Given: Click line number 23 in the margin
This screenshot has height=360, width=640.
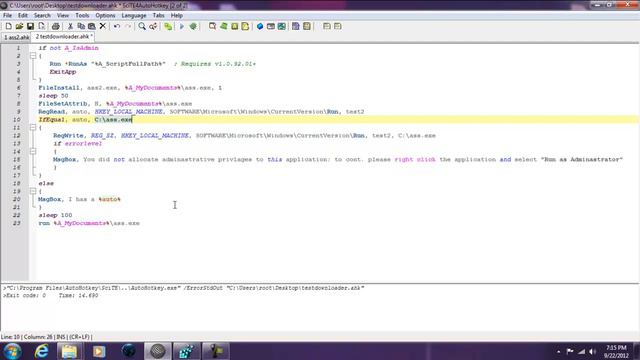Looking at the screenshot, I should pos(16,223).
